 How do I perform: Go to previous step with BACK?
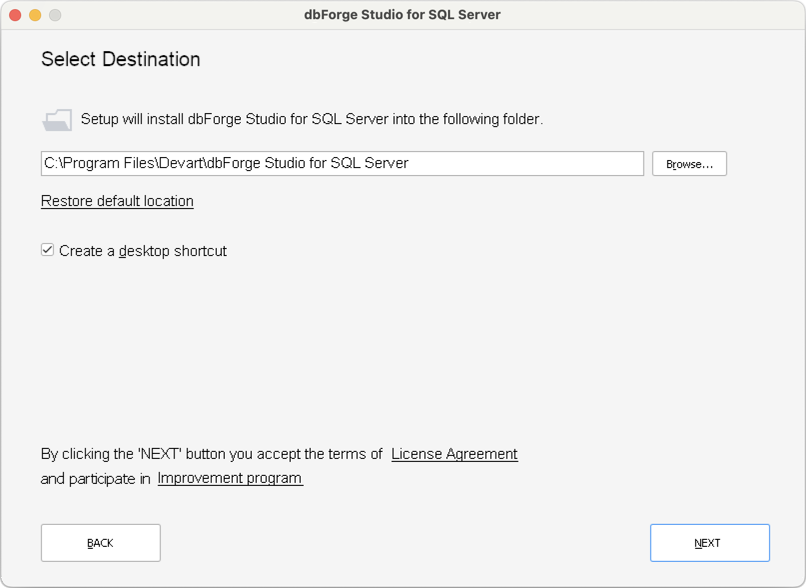(100, 543)
